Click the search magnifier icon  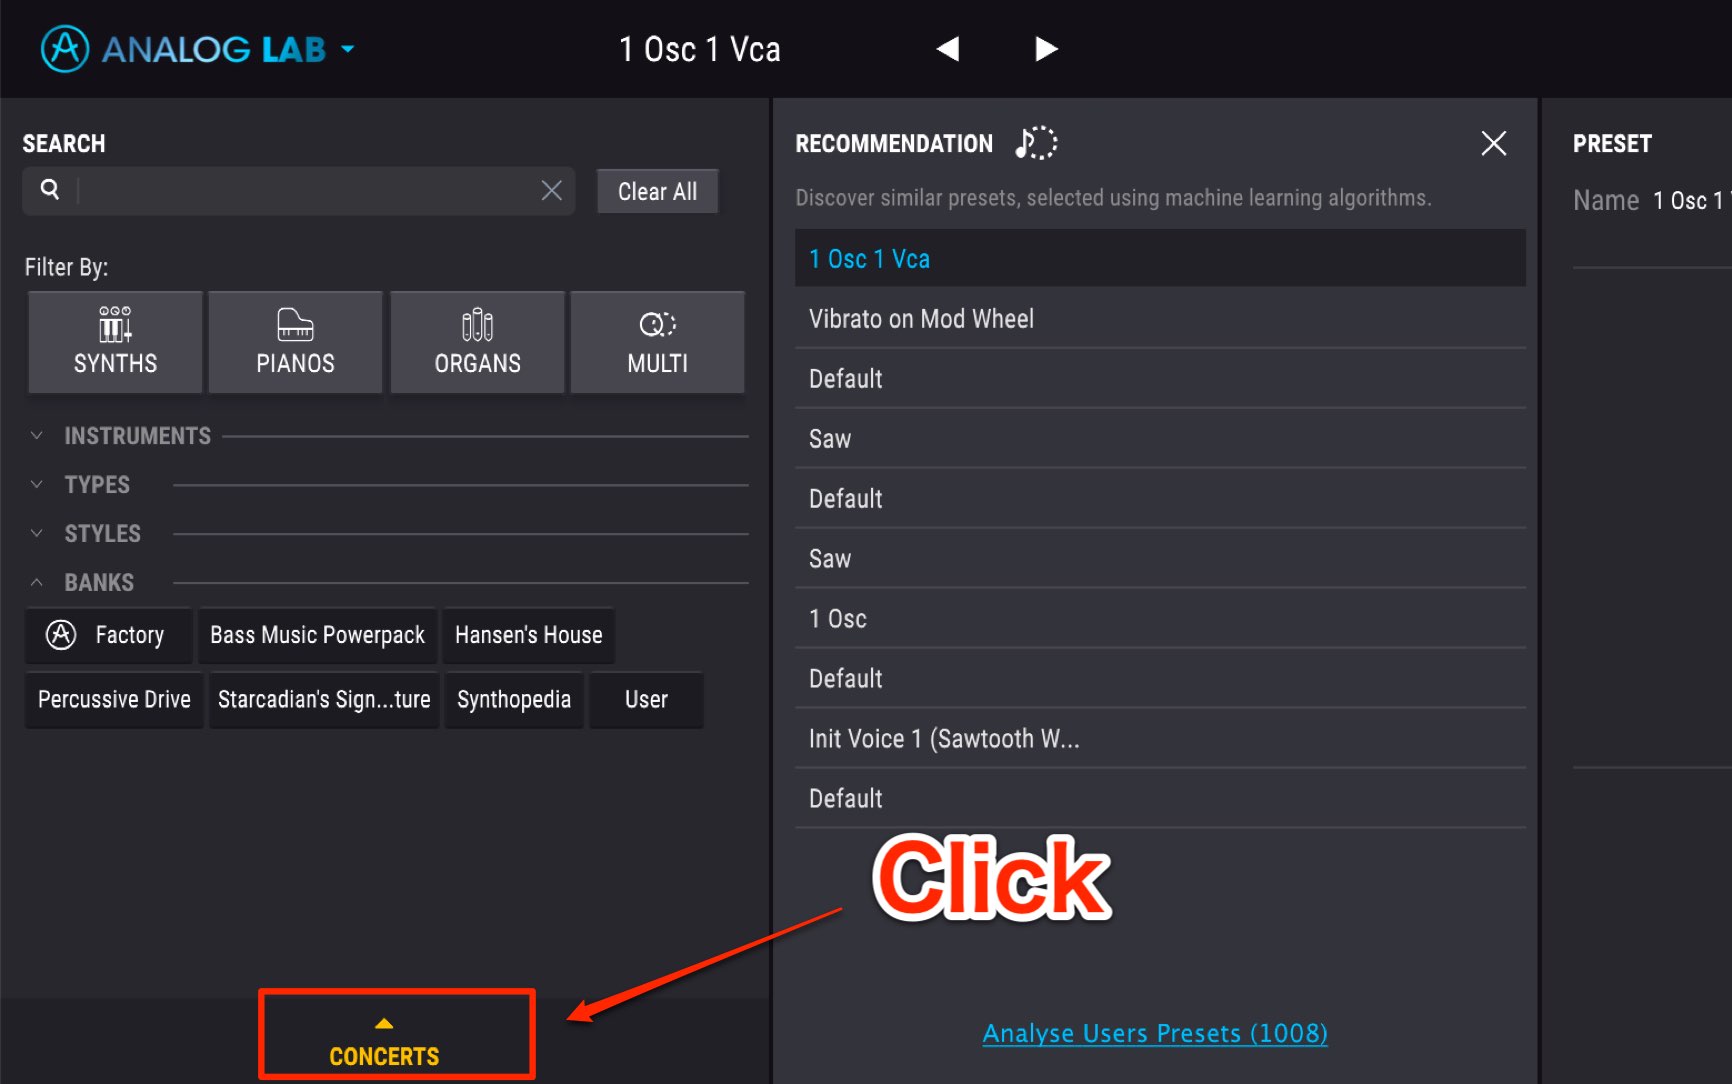point(49,189)
